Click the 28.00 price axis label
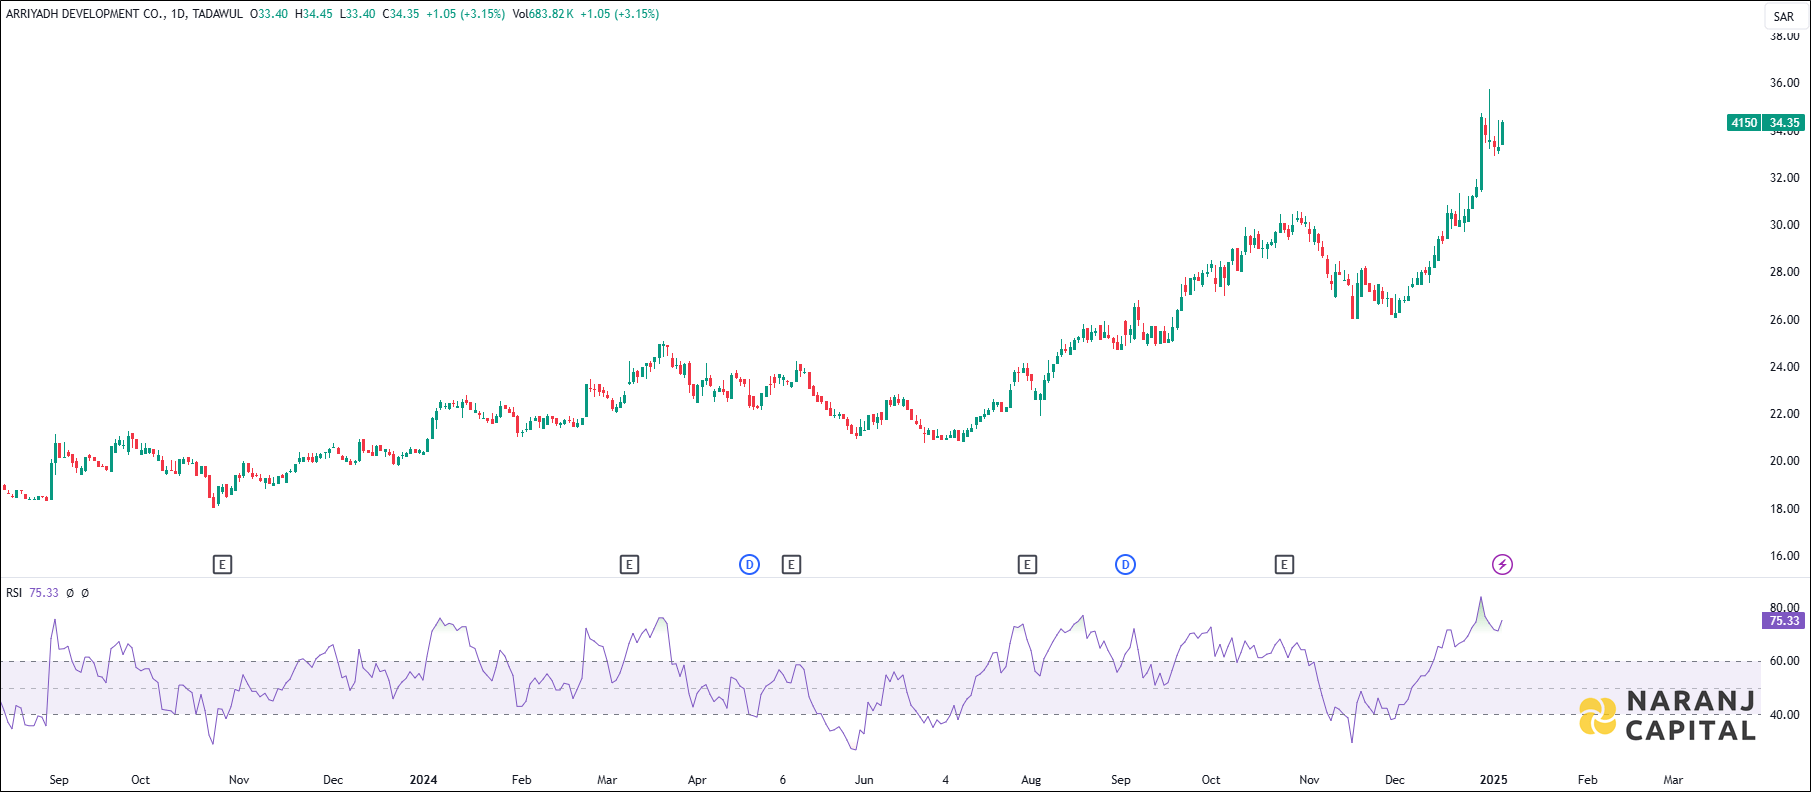This screenshot has width=1811, height=792. 1784,272
